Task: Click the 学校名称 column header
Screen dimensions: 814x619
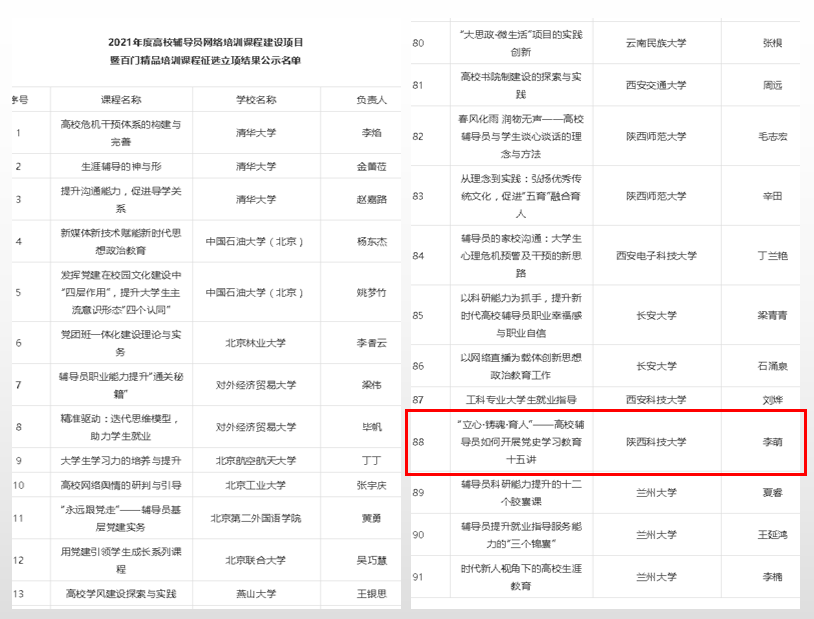Action: pyautogui.click(x=256, y=100)
